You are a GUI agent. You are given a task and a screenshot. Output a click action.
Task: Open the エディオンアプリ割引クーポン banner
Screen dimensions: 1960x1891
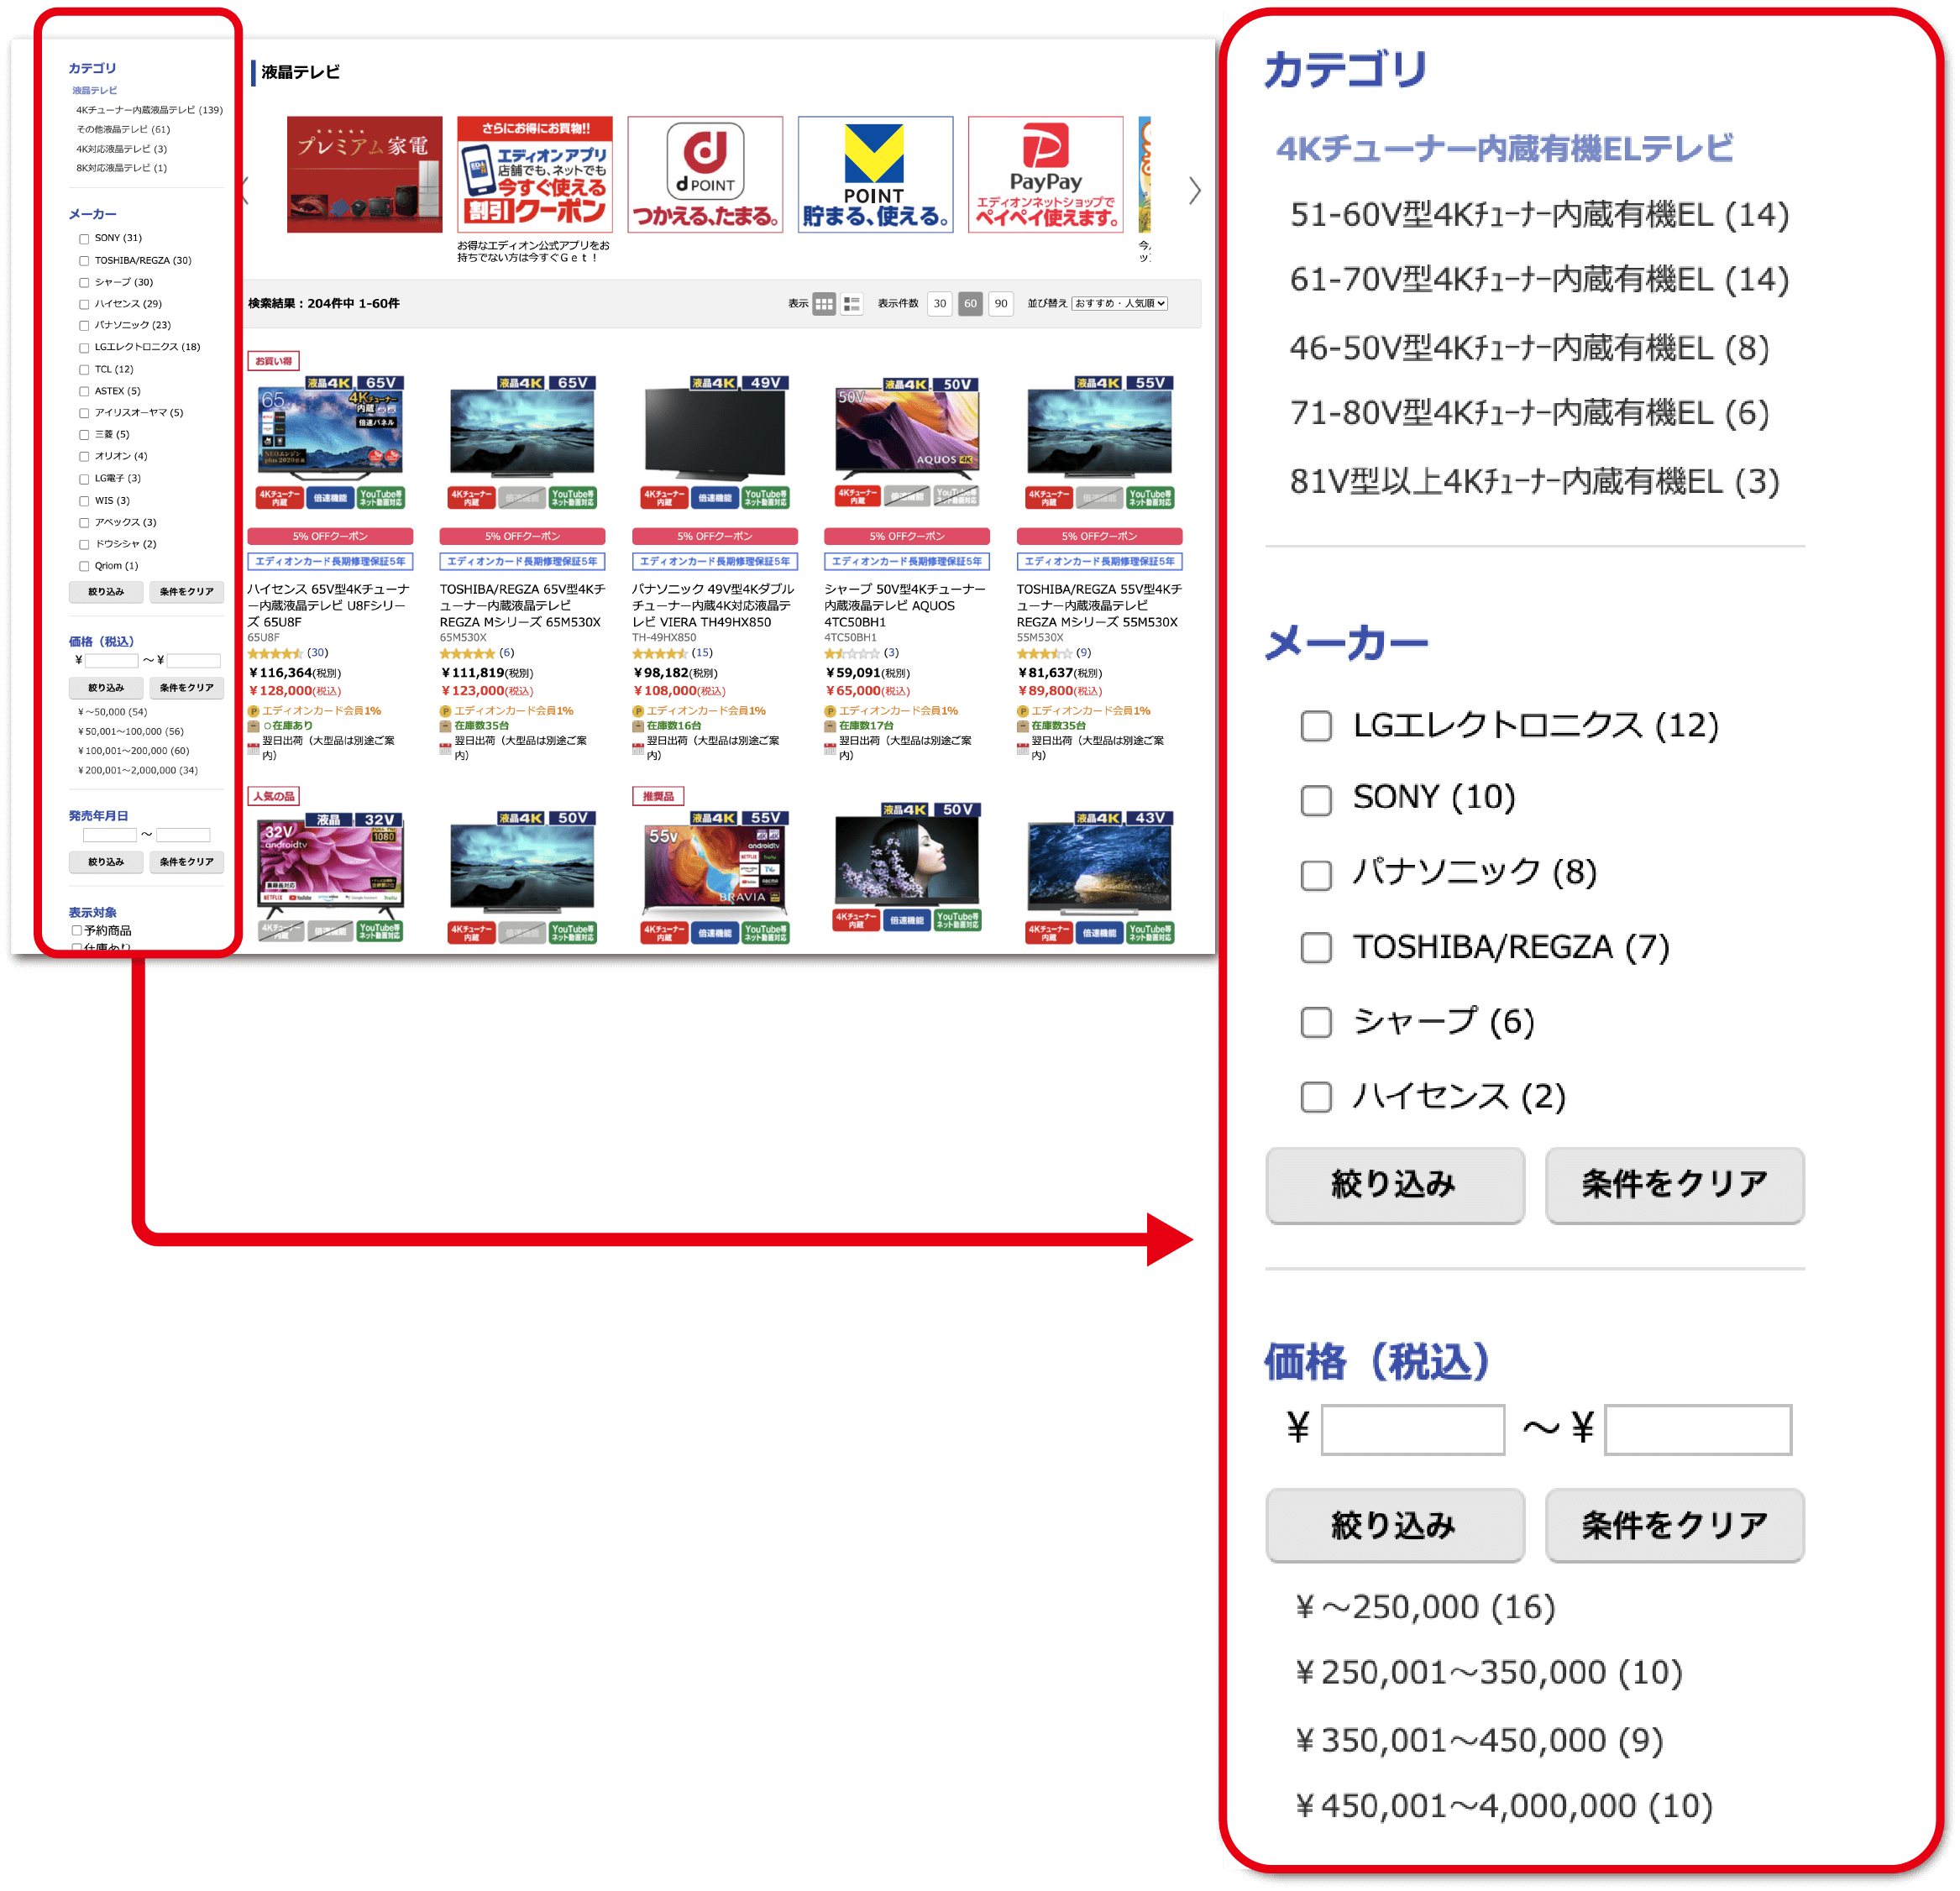pos(533,175)
